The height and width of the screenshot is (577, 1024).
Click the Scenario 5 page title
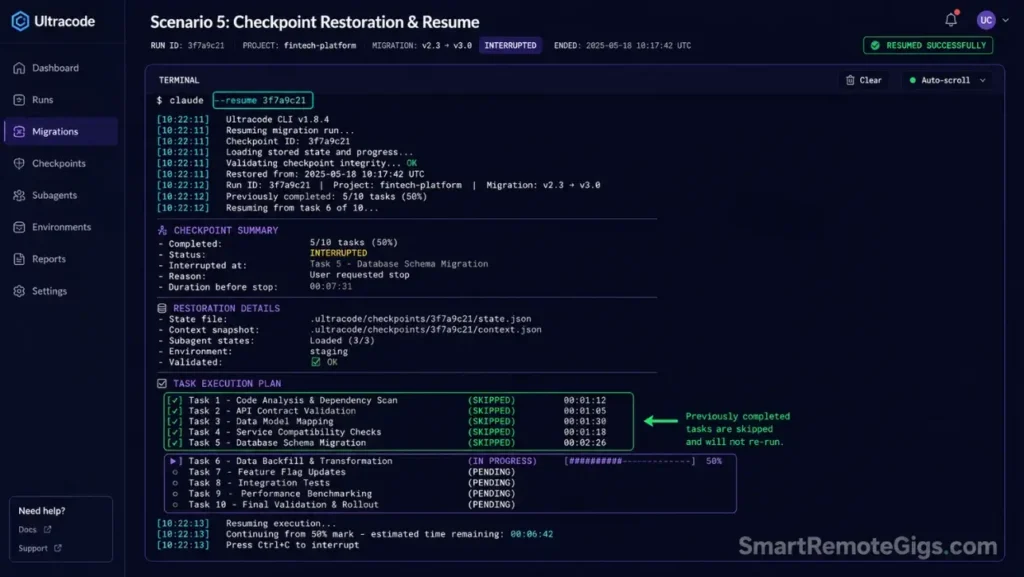click(315, 22)
